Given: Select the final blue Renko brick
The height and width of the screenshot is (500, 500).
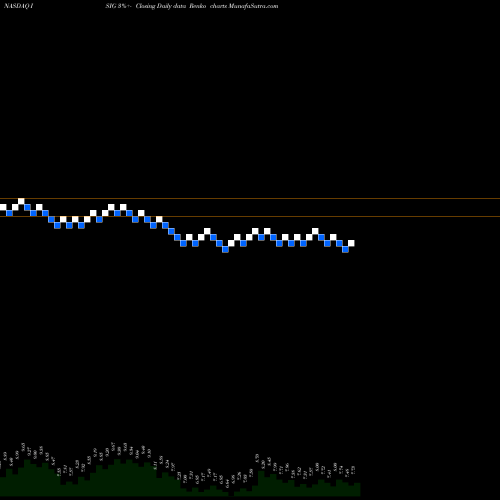Looking at the screenshot, I should click(x=345, y=249).
